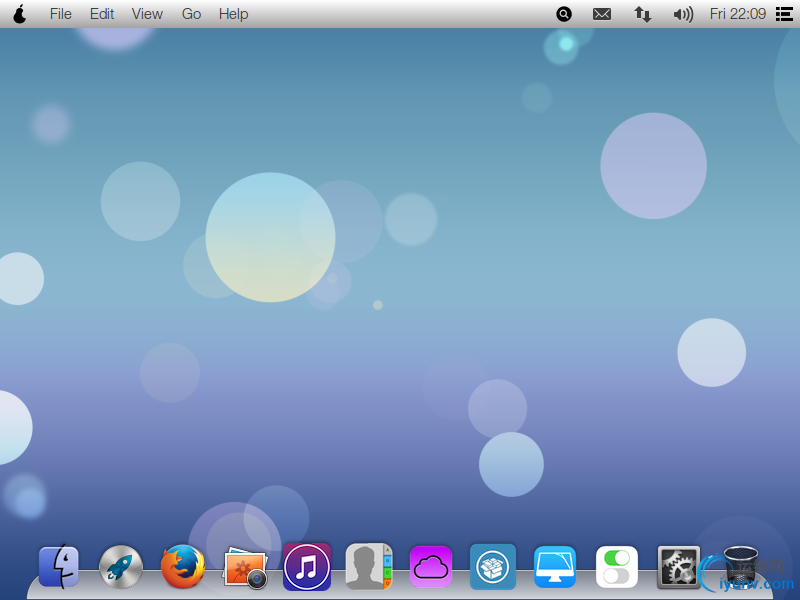Click the volume speaker indicator
Image resolution: width=800 pixels, height=600 pixels.
683,14
